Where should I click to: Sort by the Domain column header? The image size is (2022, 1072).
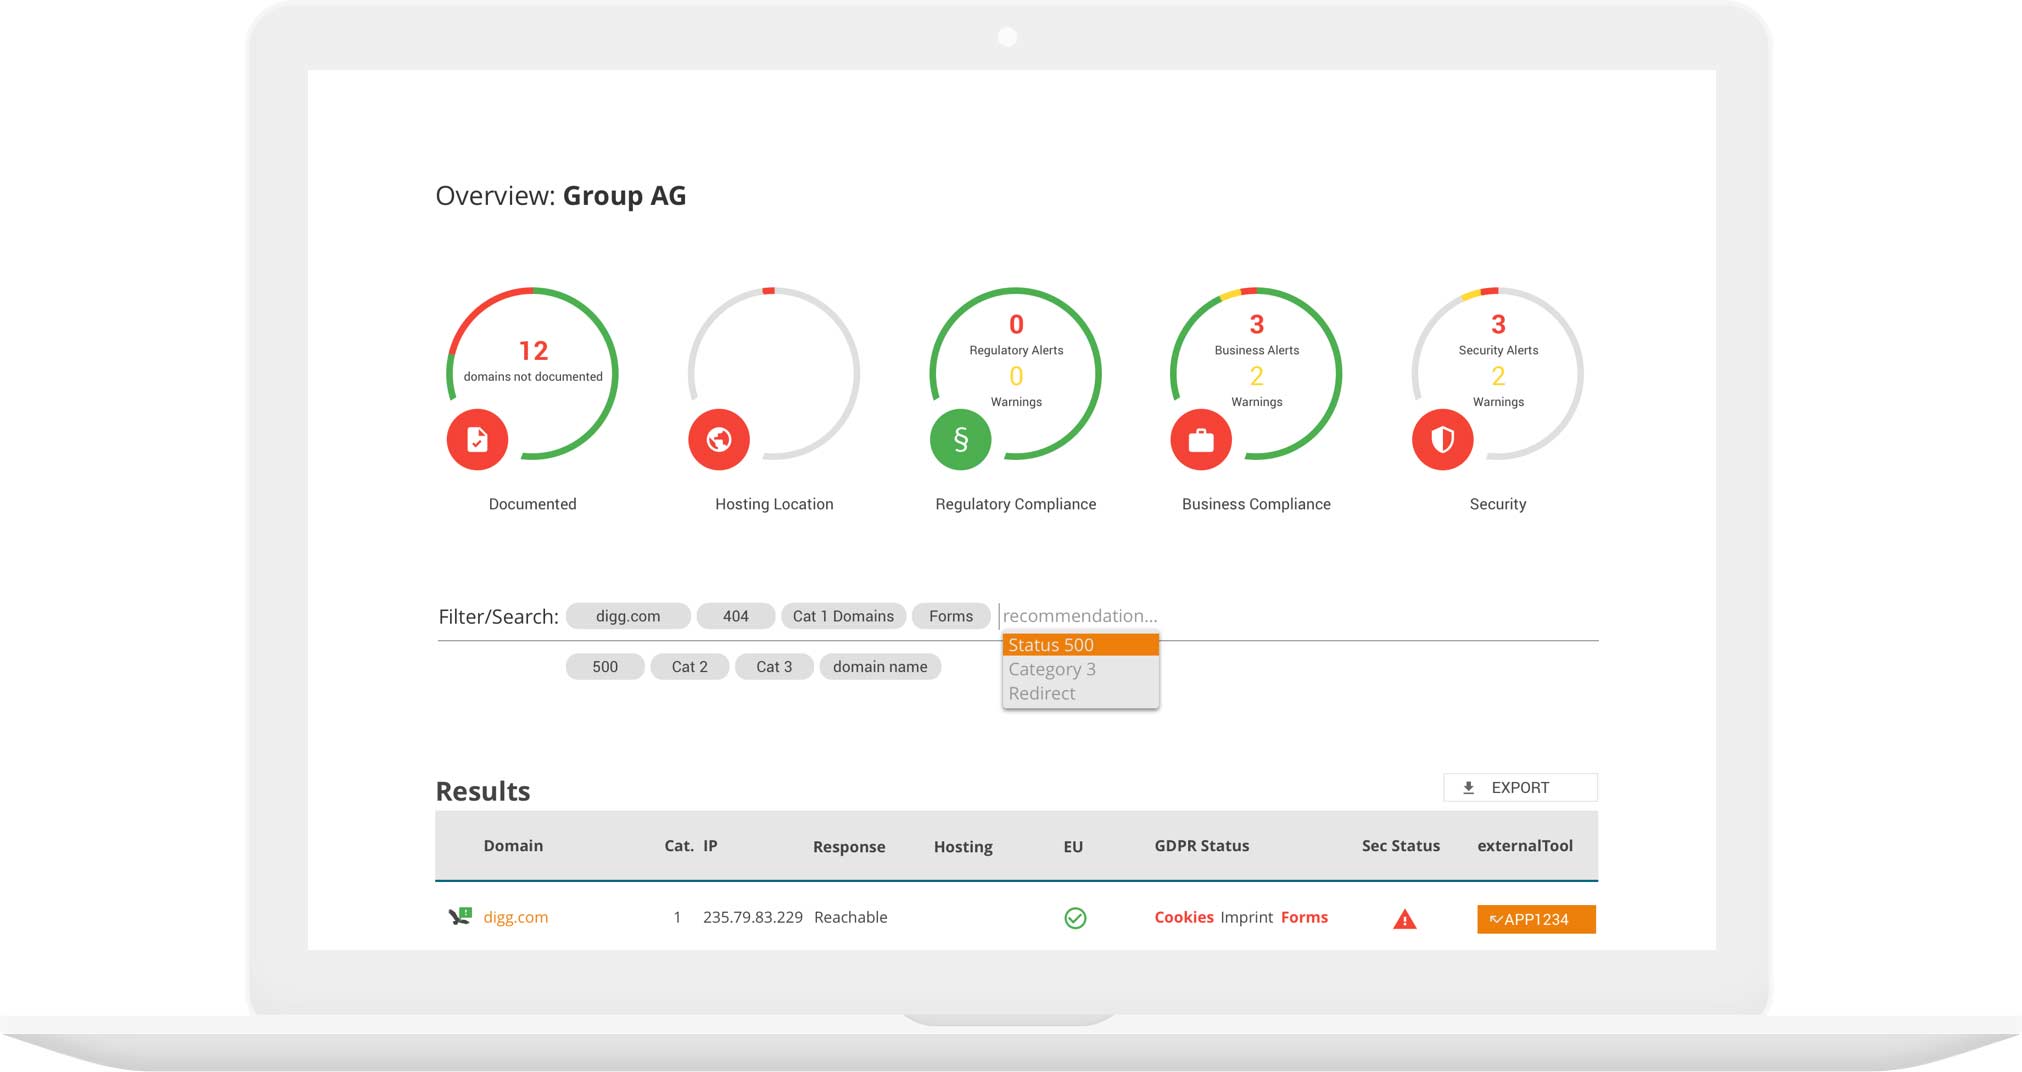[x=513, y=846]
